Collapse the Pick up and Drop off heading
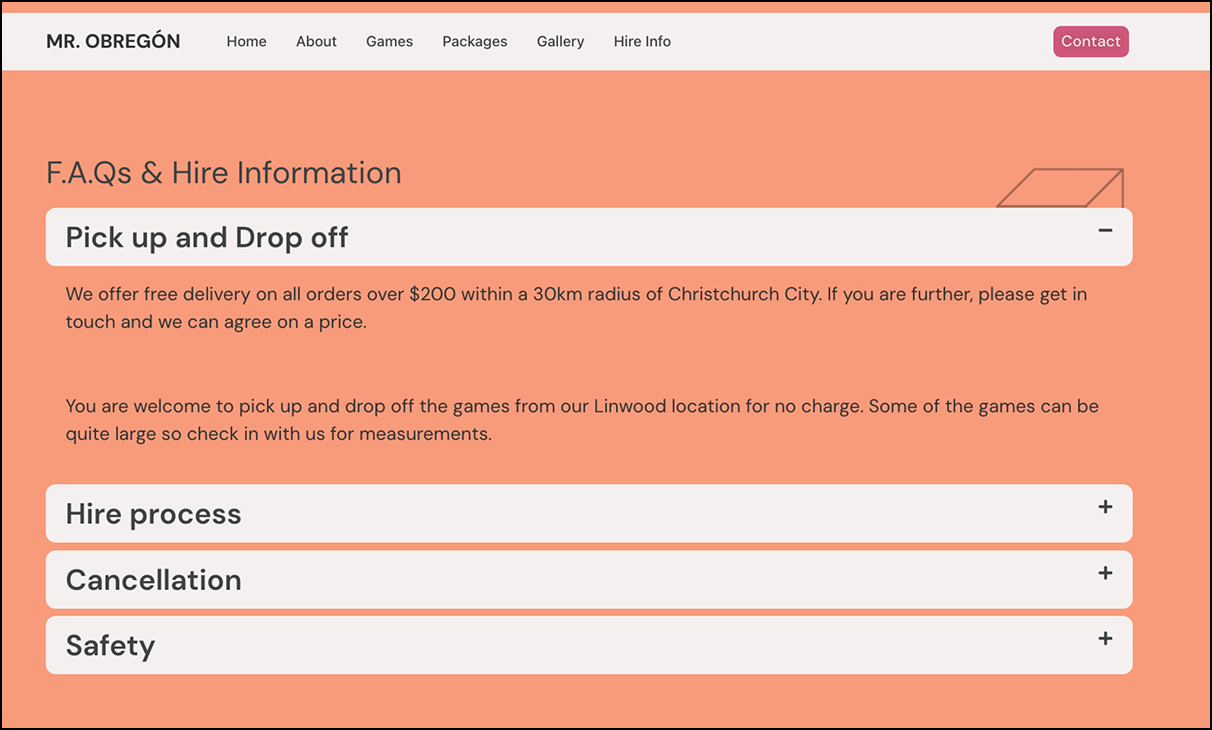The width and height of the screenshot is (1212, 730). [x=207, y=238]
